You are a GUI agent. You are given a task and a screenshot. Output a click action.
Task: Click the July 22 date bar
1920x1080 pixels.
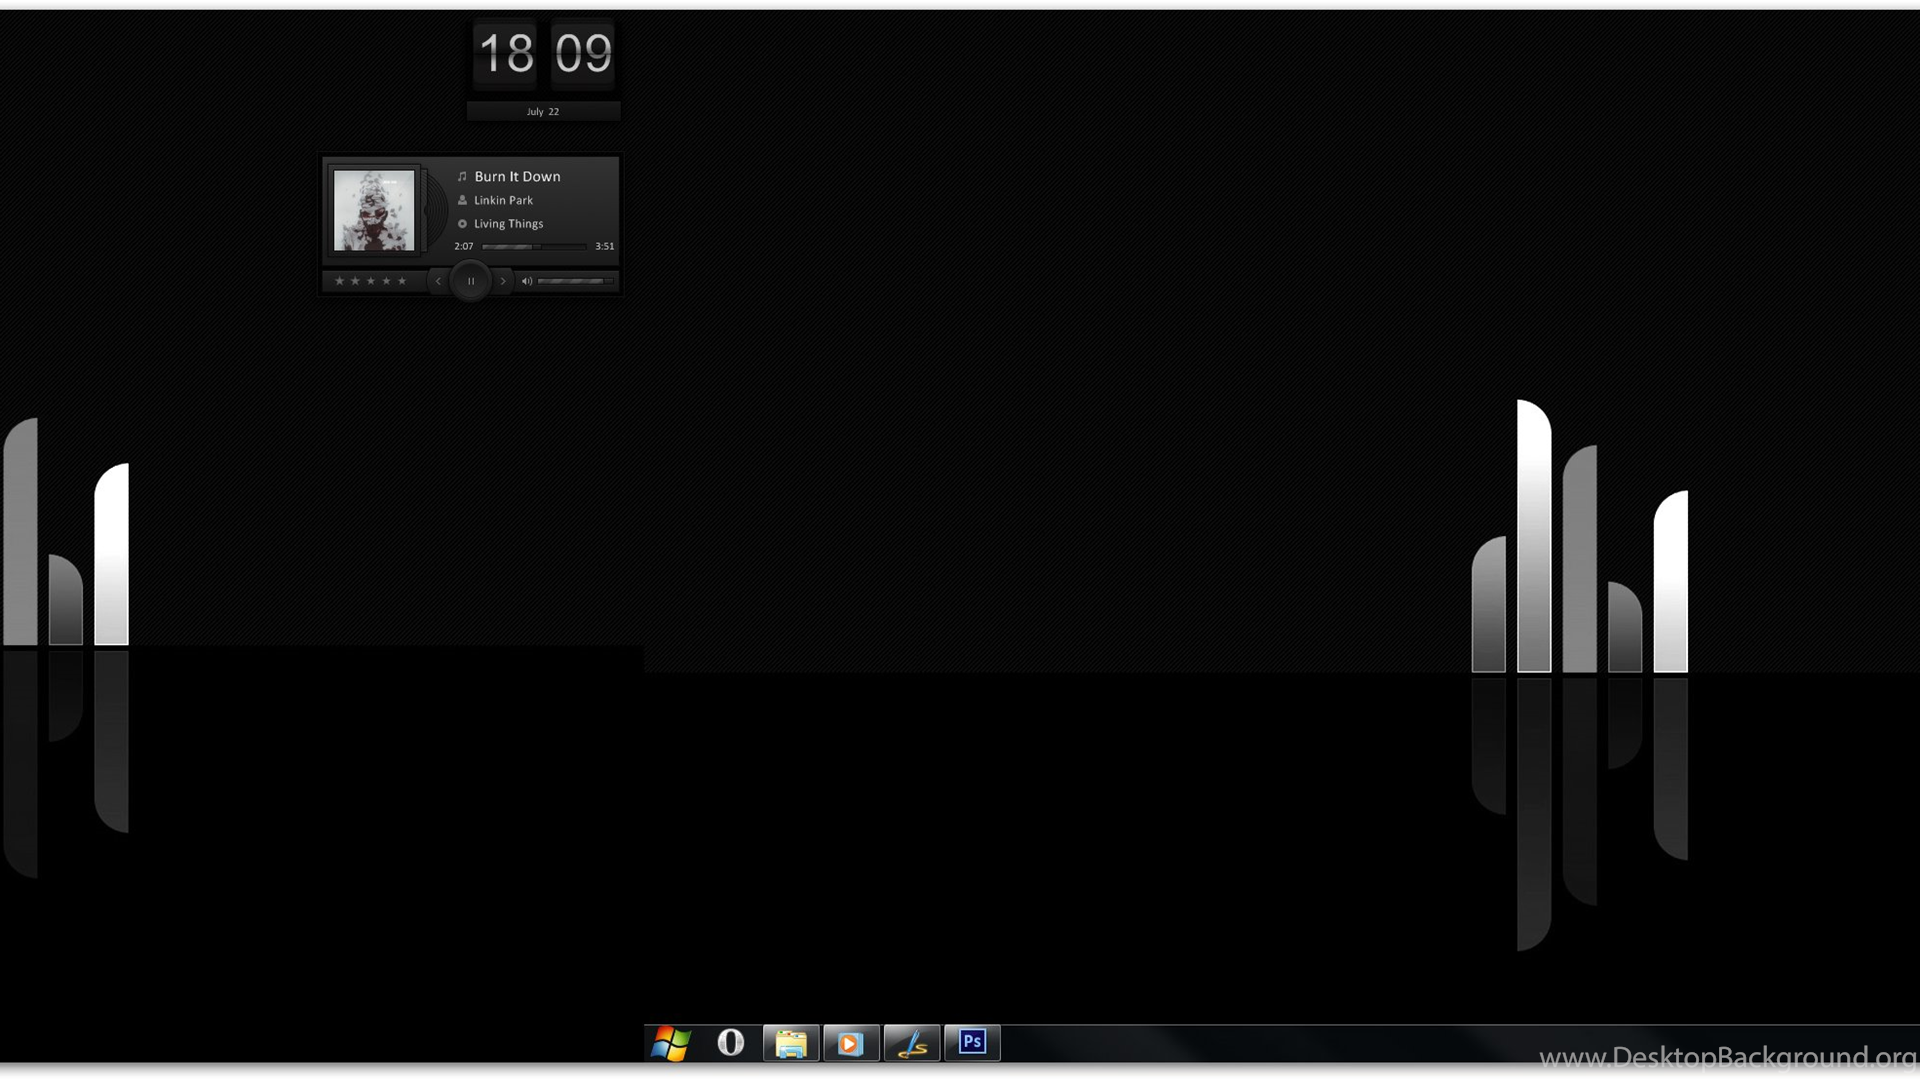[543, 112]
